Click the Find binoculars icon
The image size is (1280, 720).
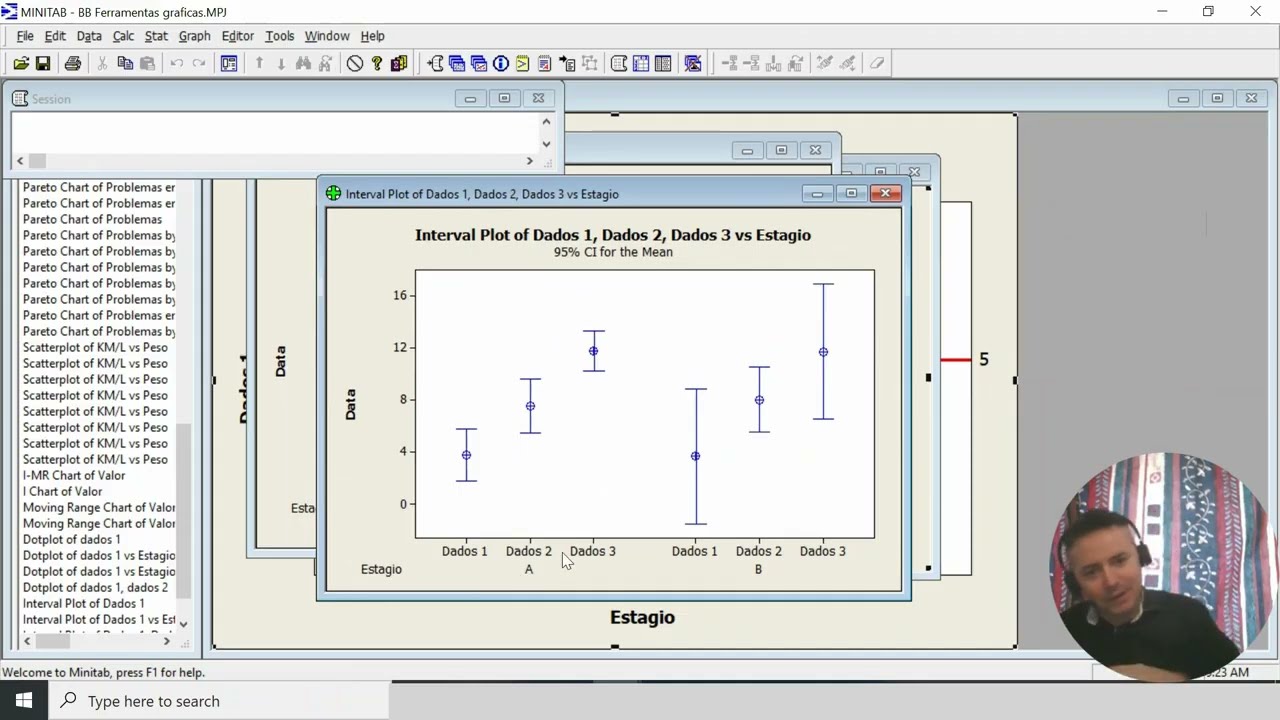point(303,63)
